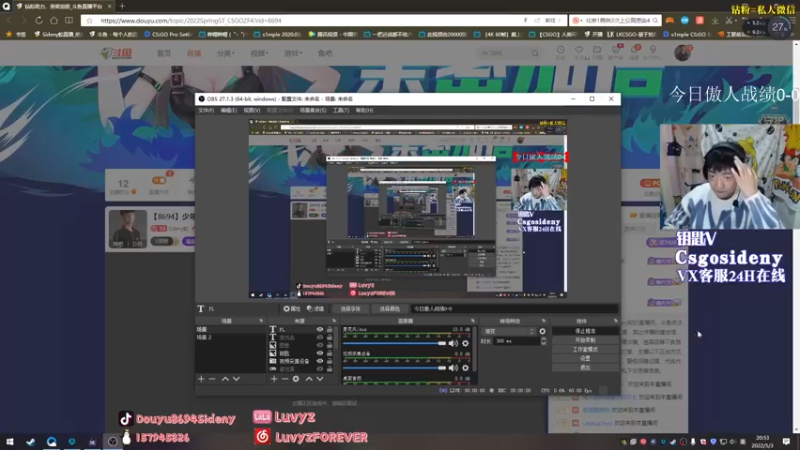Remove selected scene with minus icon
The image size is (800, 450).
click(212, 379)
